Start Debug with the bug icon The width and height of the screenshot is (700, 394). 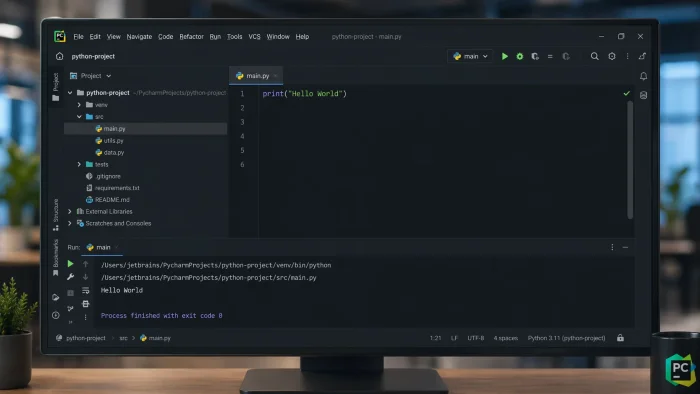click(520, 56)
